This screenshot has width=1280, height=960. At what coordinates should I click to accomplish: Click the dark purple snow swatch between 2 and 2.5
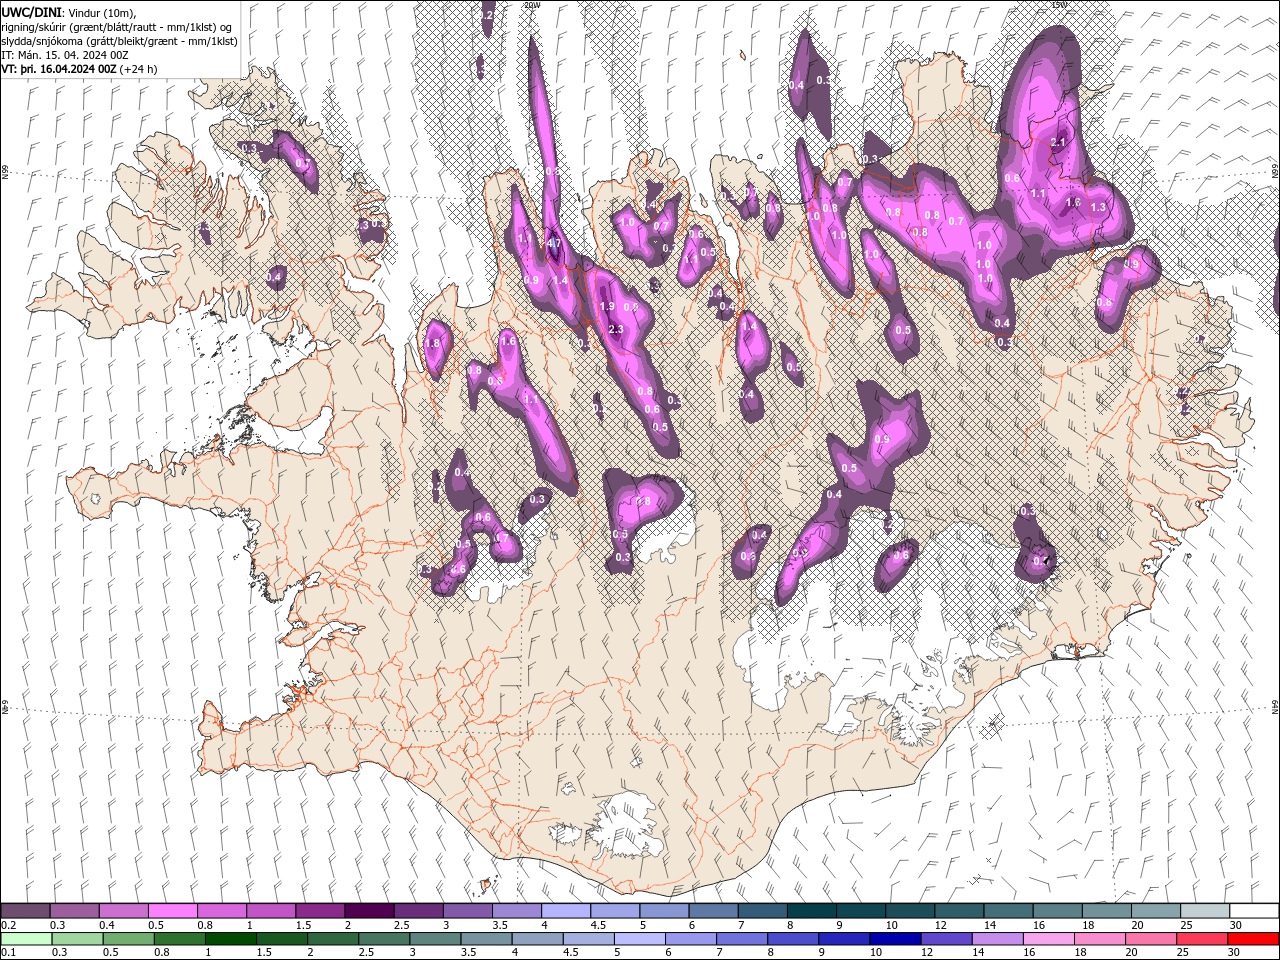(x=368, y=910)
